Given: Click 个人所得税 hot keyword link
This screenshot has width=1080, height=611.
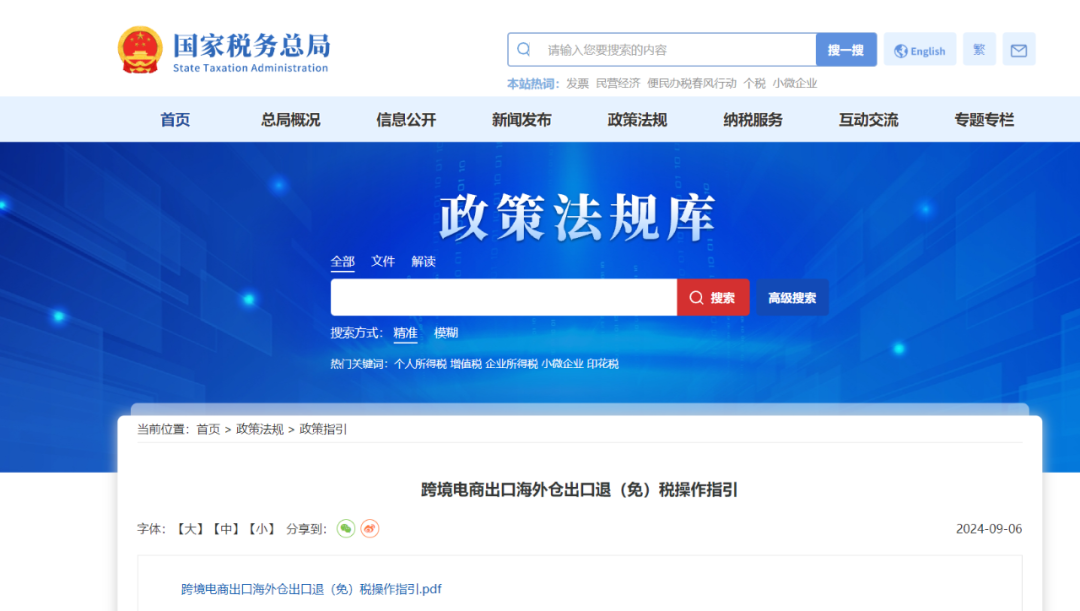Looking at the screenshot, I should coord(420,364).
